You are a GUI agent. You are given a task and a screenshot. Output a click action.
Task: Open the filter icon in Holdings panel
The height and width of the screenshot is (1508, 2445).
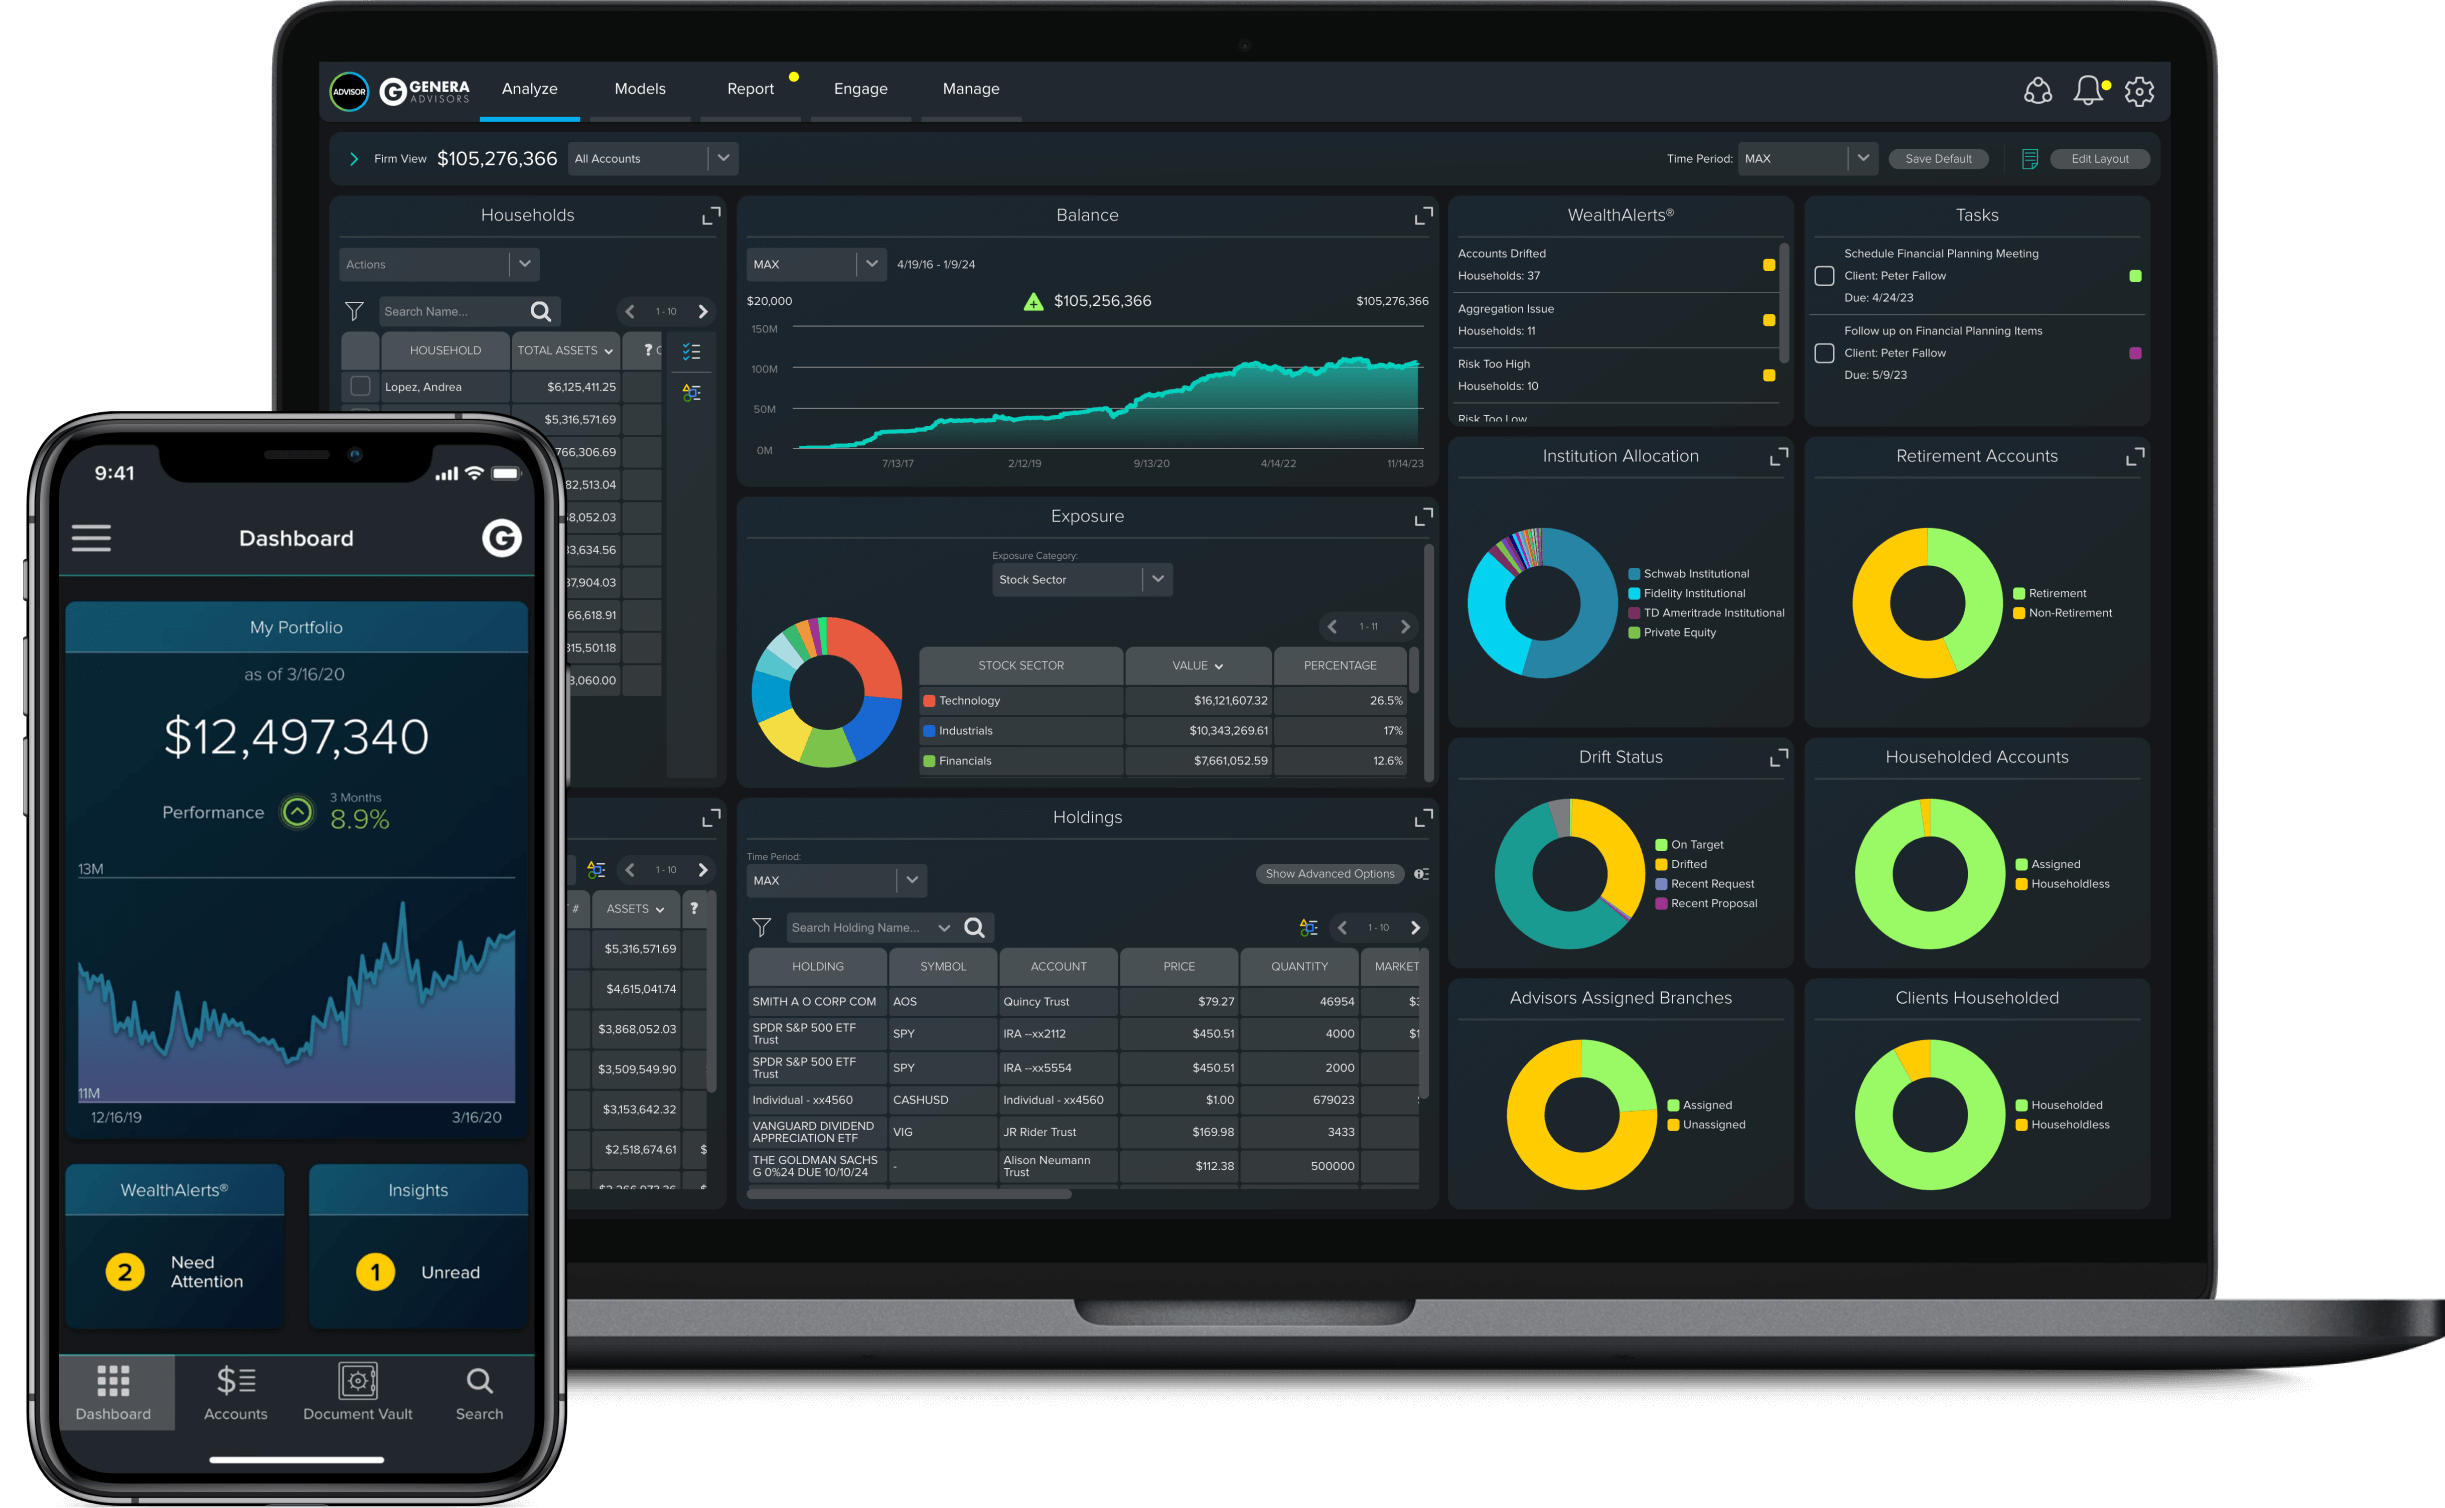[761, 926]
